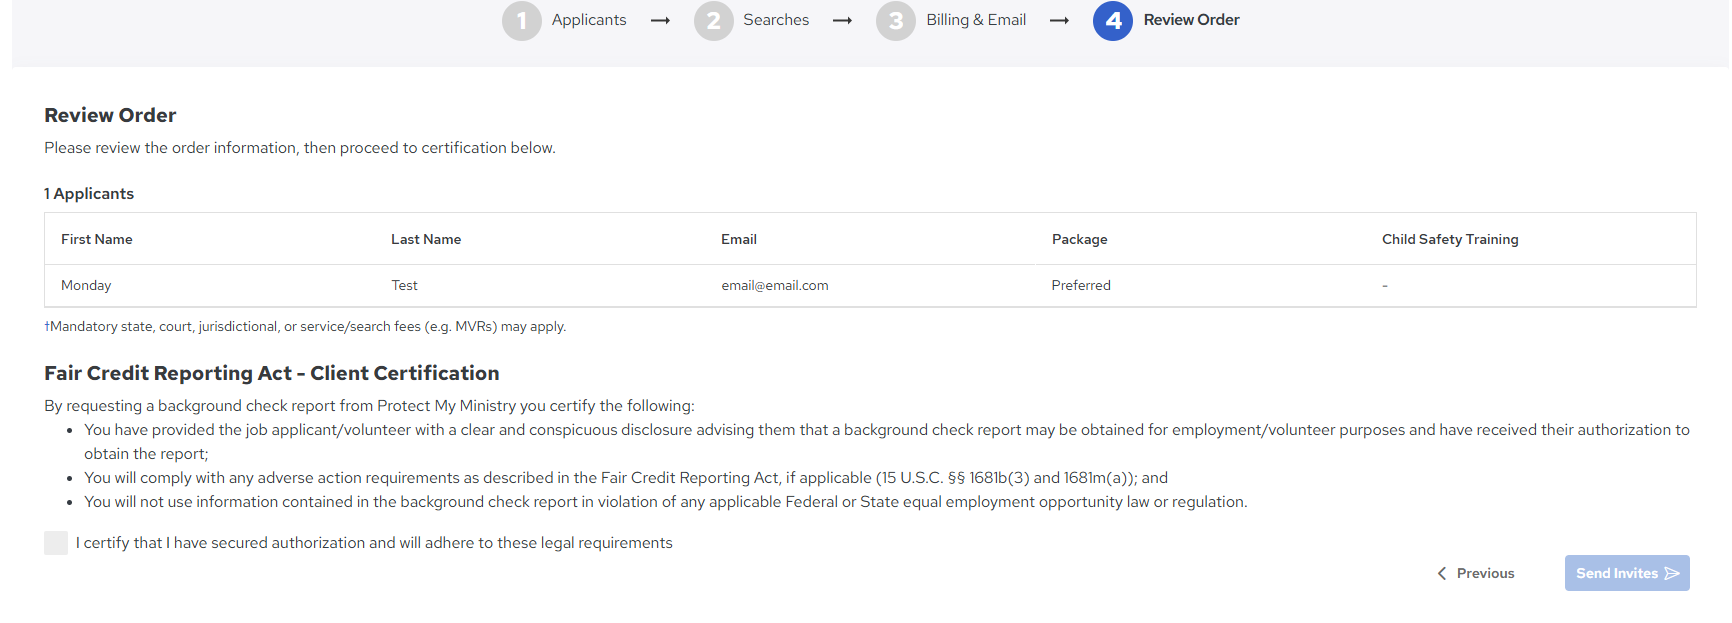The height and width of the screenshot is (623, 1732).
Task: Click the Send Invites button
Action: [1627, 573]
